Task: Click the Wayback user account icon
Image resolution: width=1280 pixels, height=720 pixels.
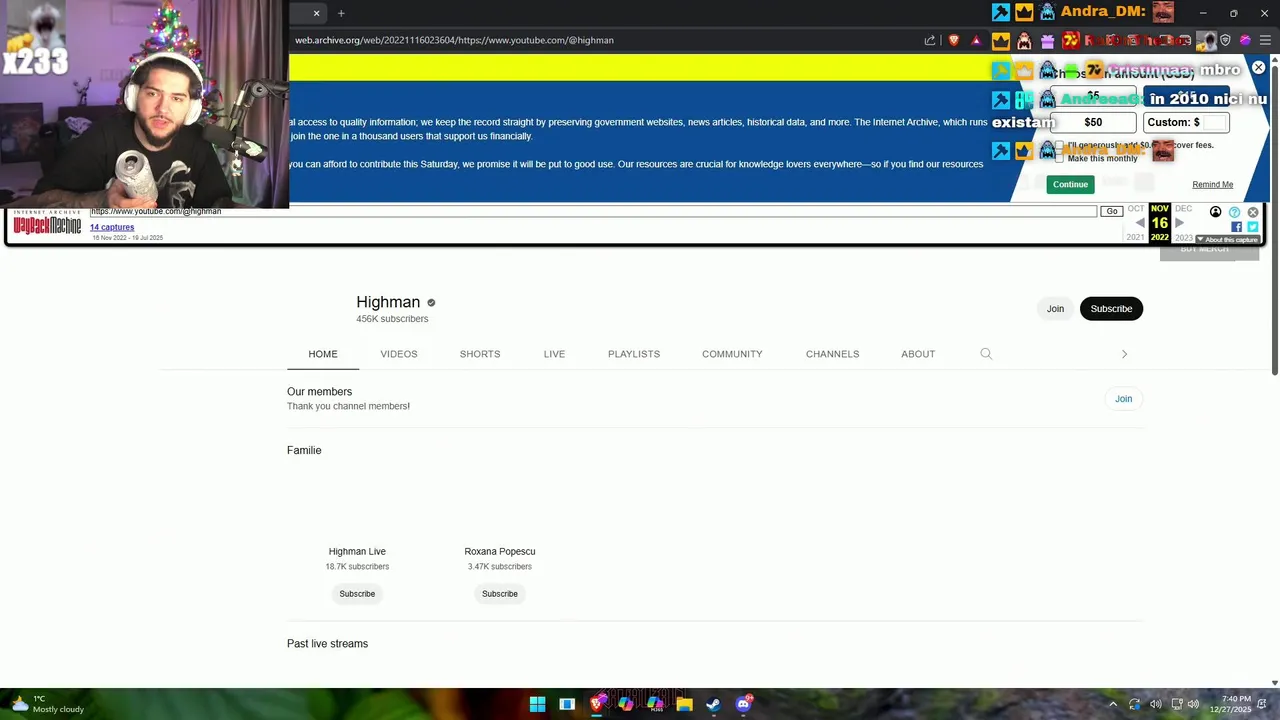Action: click(x=1216, y=212)
